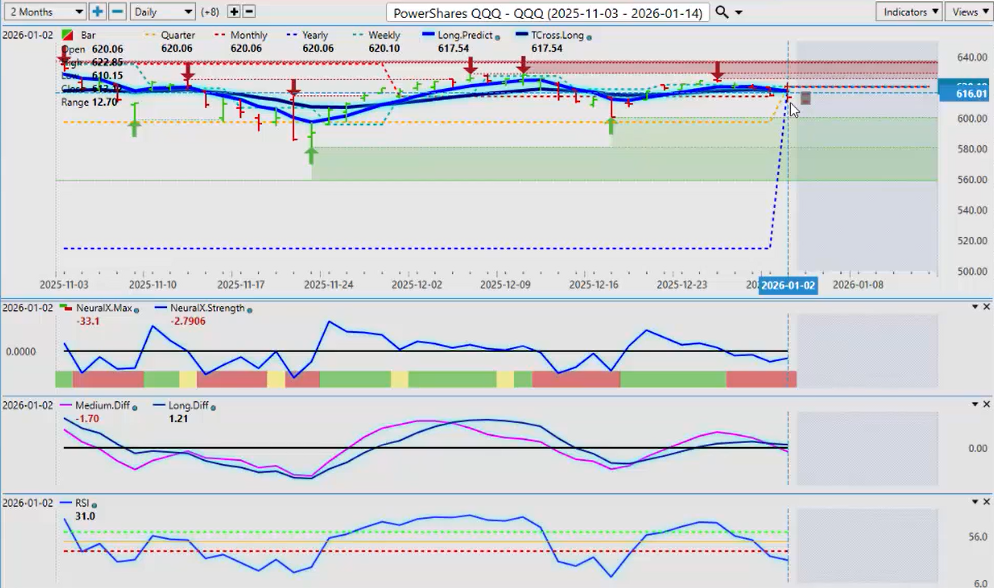
Task: Click the blue plus zoom-in time range button
Action: pyautogui.click(x=97, y=12)
